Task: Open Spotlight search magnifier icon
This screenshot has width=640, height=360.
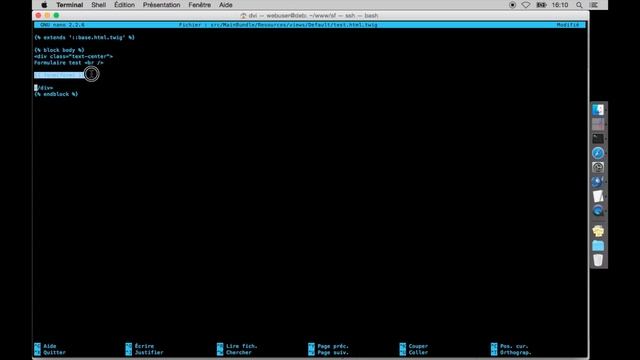Action: (579, 5)
